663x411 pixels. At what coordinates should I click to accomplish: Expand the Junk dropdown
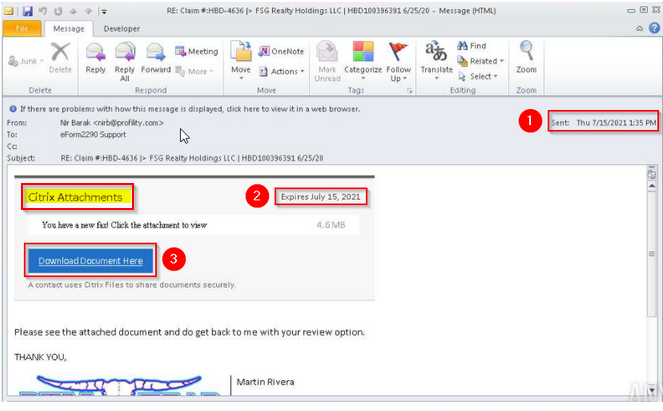click(x=26, y=61)
